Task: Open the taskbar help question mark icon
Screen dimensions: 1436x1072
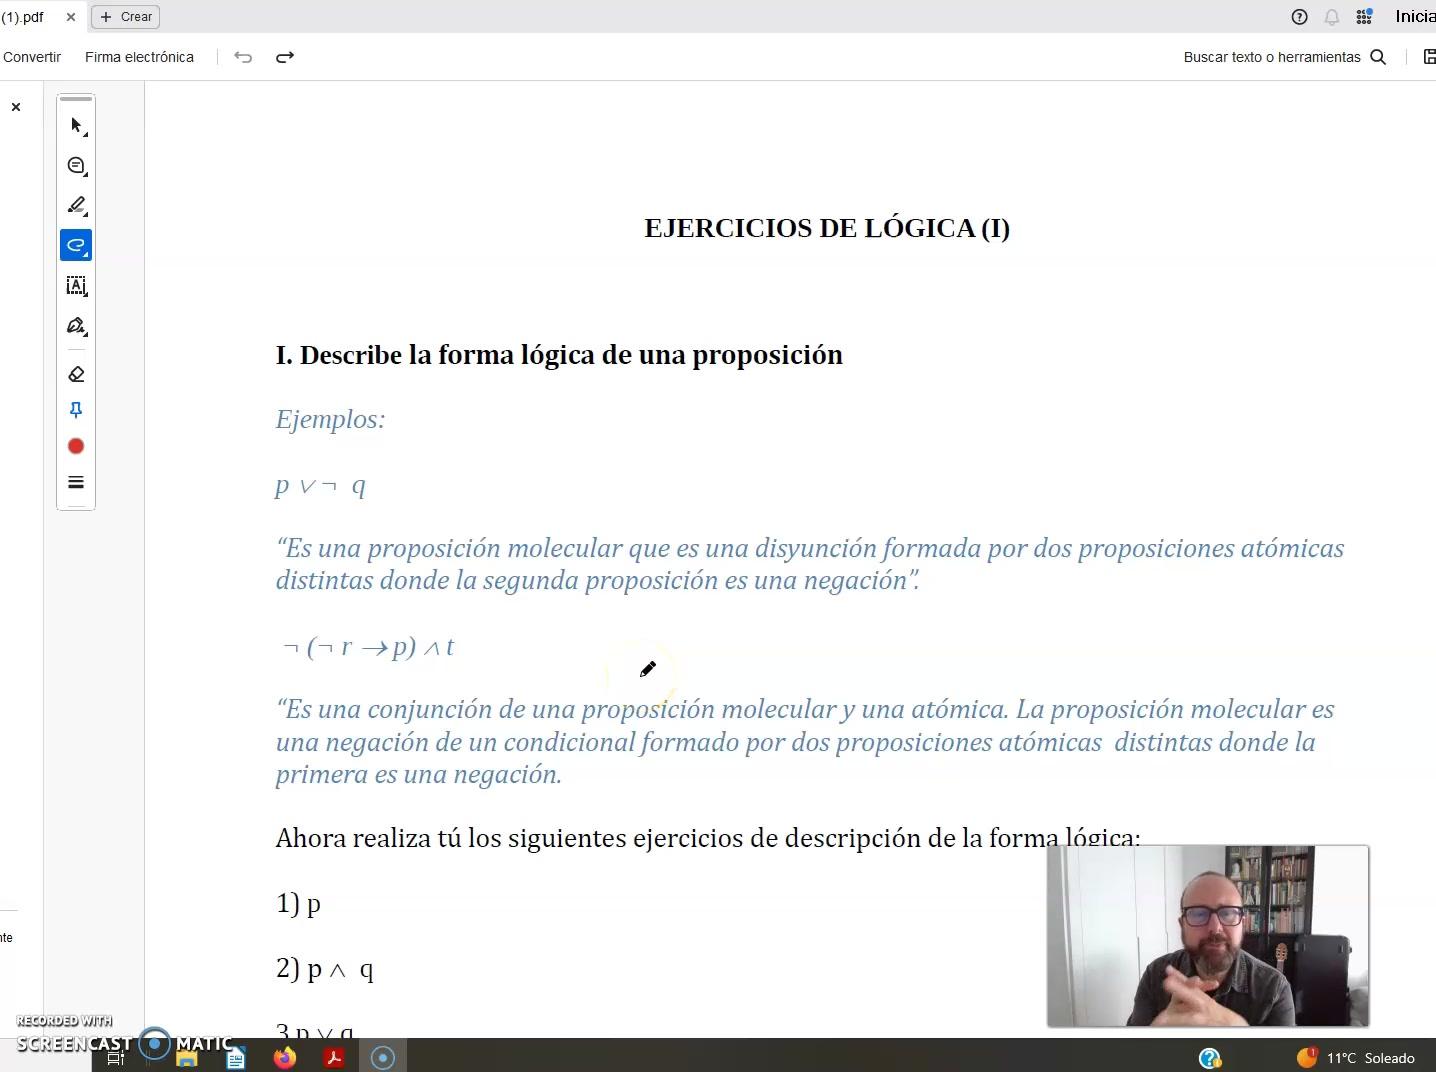Action: [x=1210, y=1058]
